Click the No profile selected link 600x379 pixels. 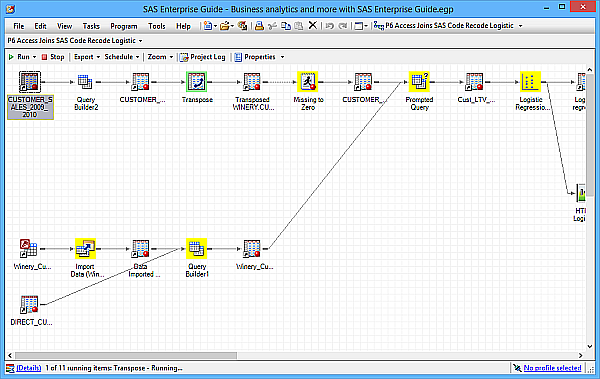(x=552, y=368)
